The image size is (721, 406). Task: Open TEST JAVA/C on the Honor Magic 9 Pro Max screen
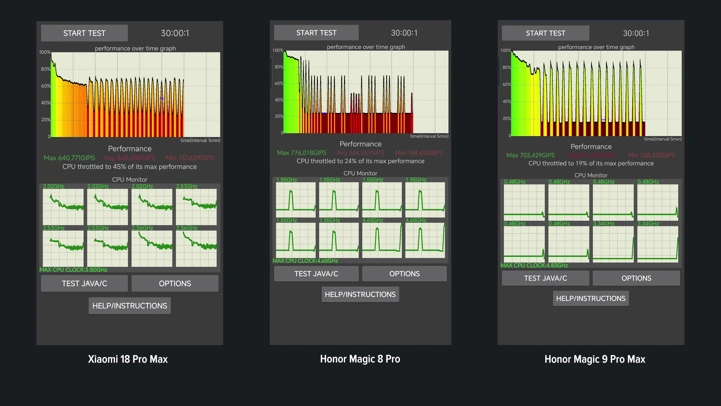click(x=545, y=278)
